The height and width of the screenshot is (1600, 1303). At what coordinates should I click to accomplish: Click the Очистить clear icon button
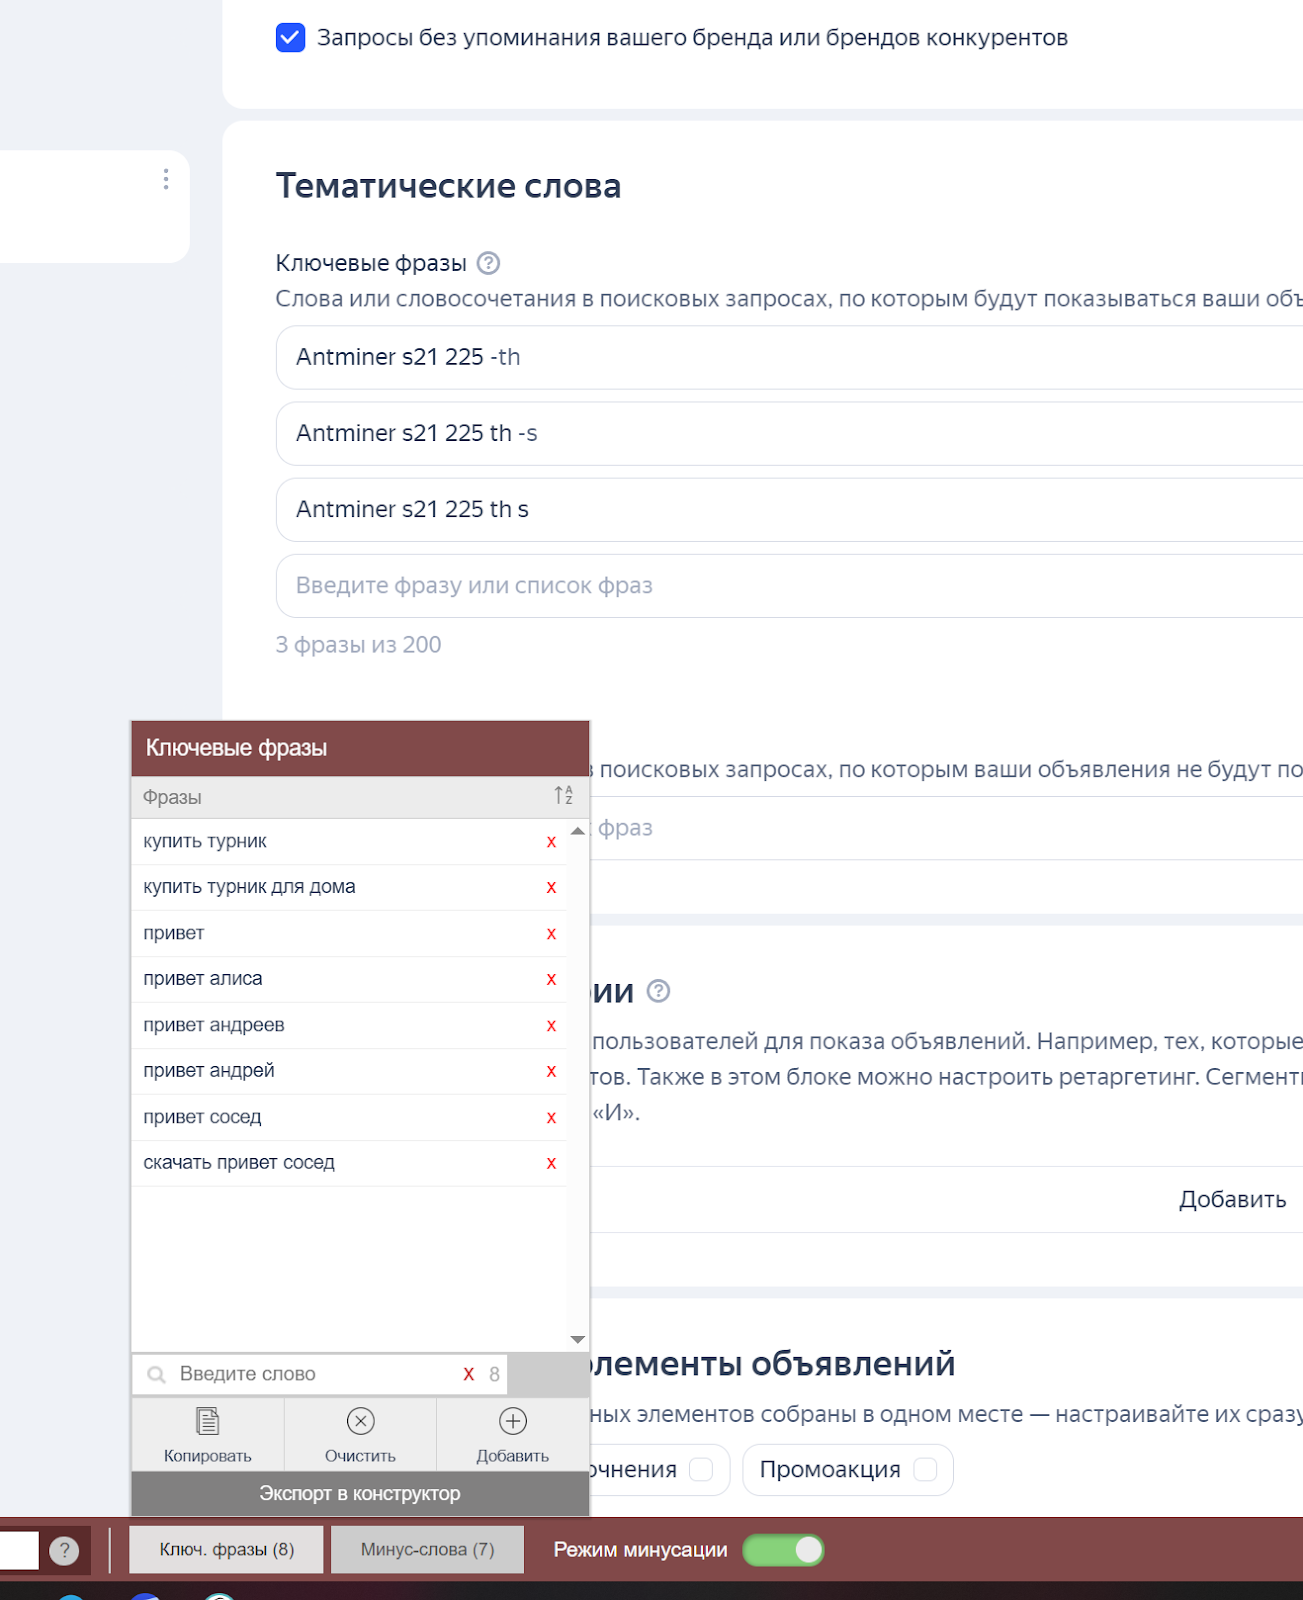coord(360,1434)
